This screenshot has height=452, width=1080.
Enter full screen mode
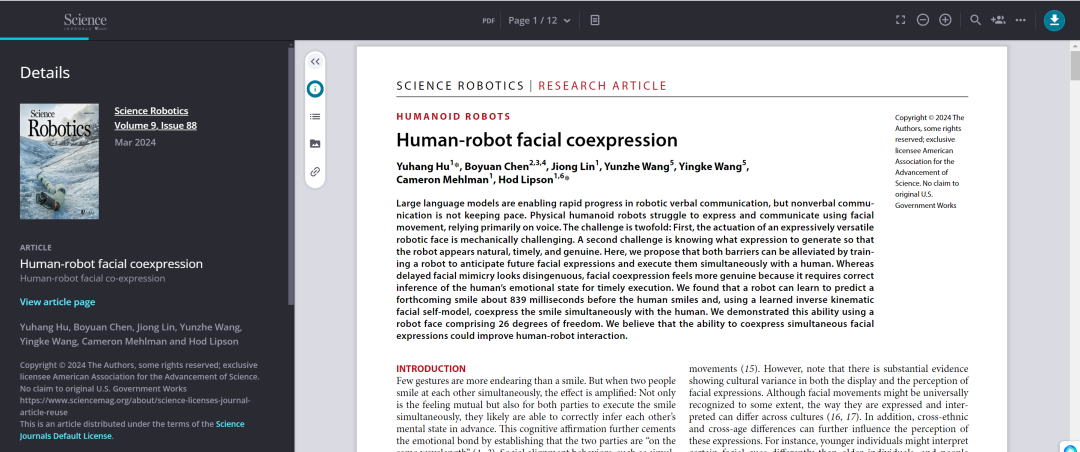[x=900, y=20]
